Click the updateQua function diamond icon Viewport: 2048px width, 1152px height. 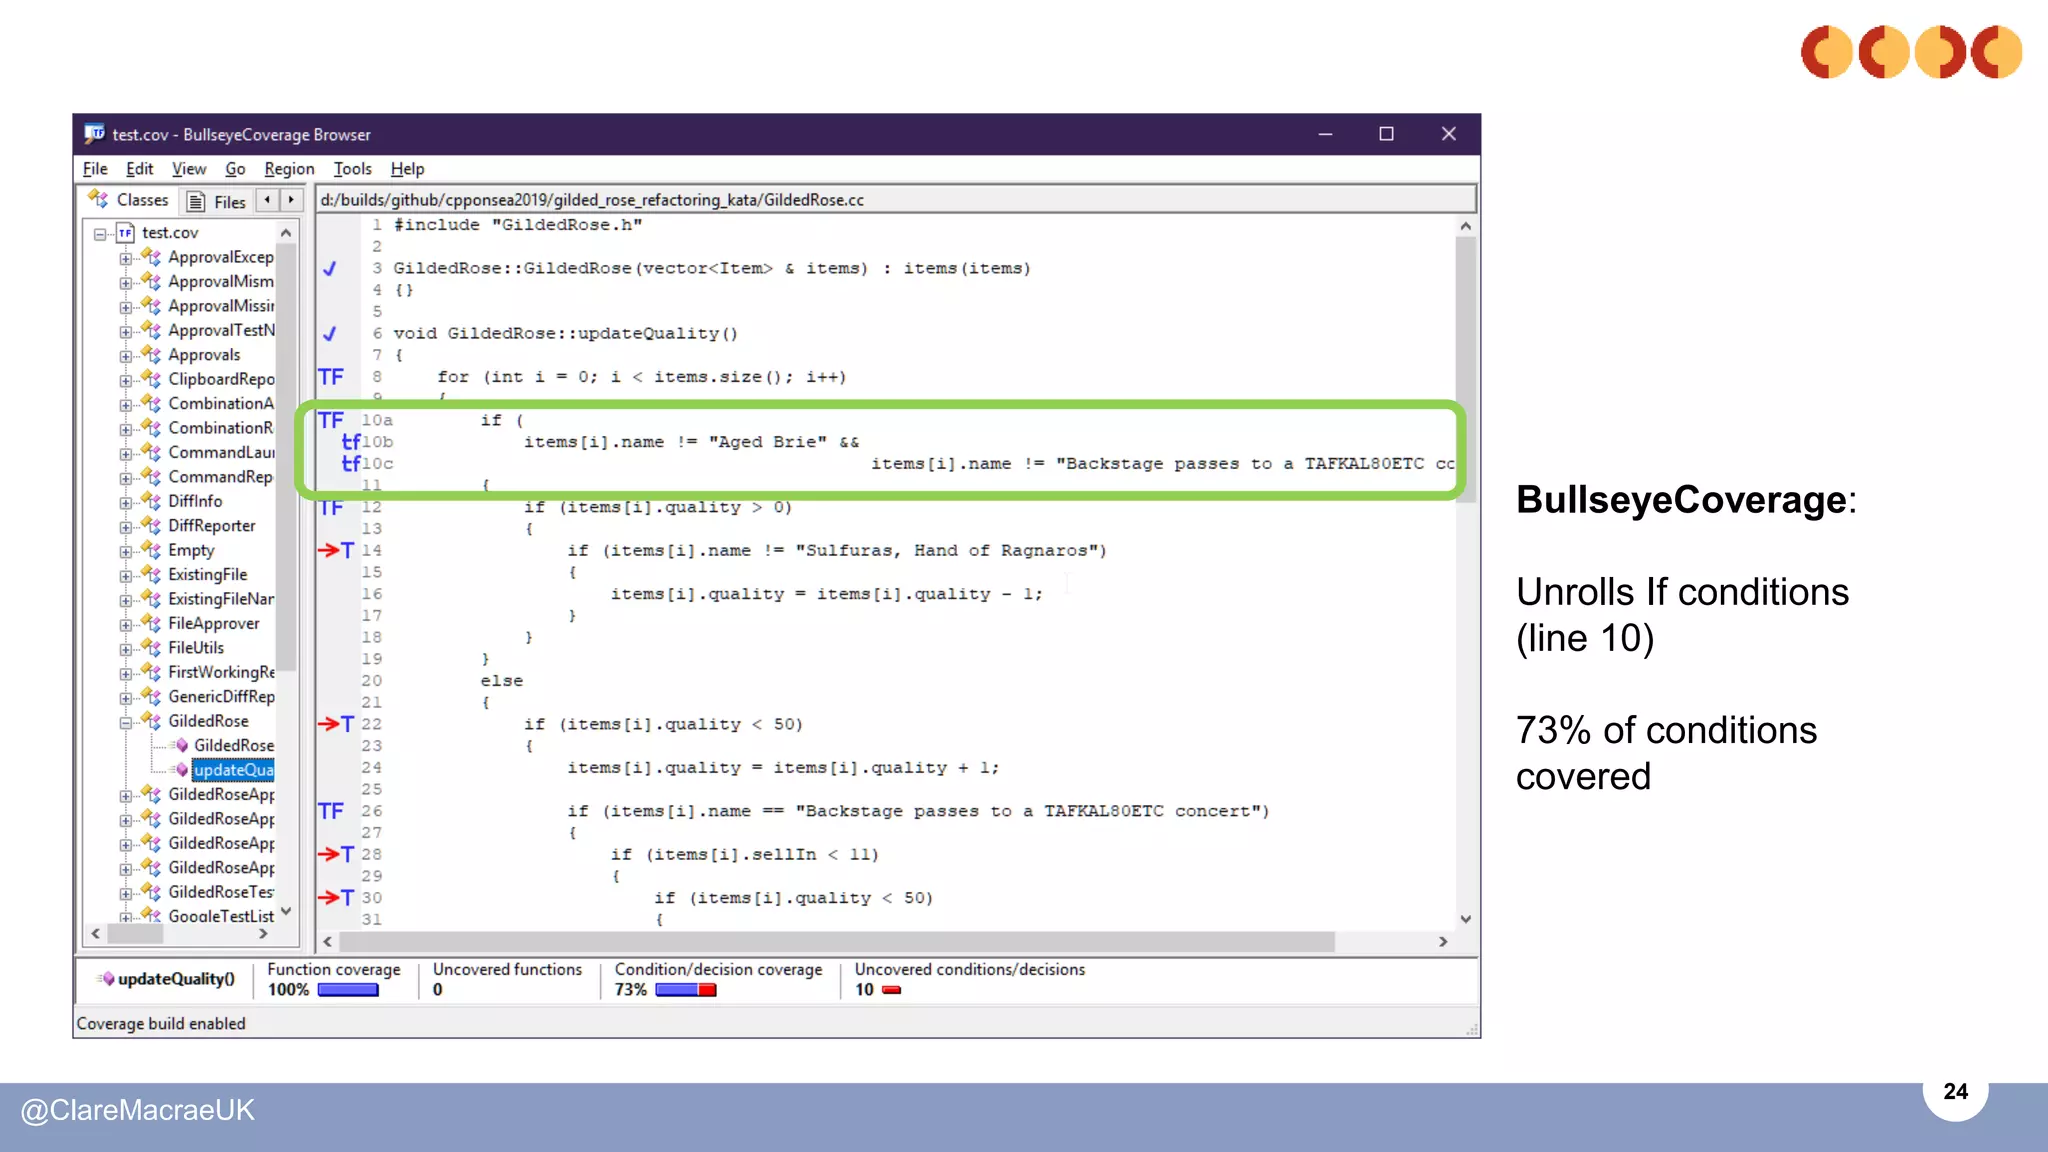pos(181,770)
